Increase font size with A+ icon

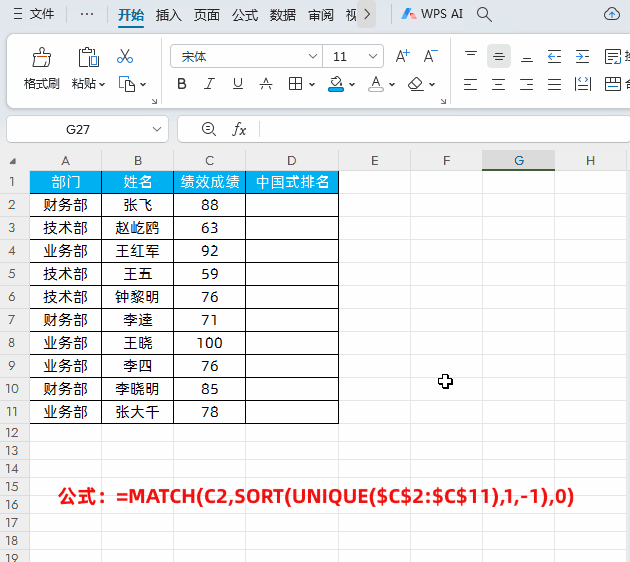(403, 56)
